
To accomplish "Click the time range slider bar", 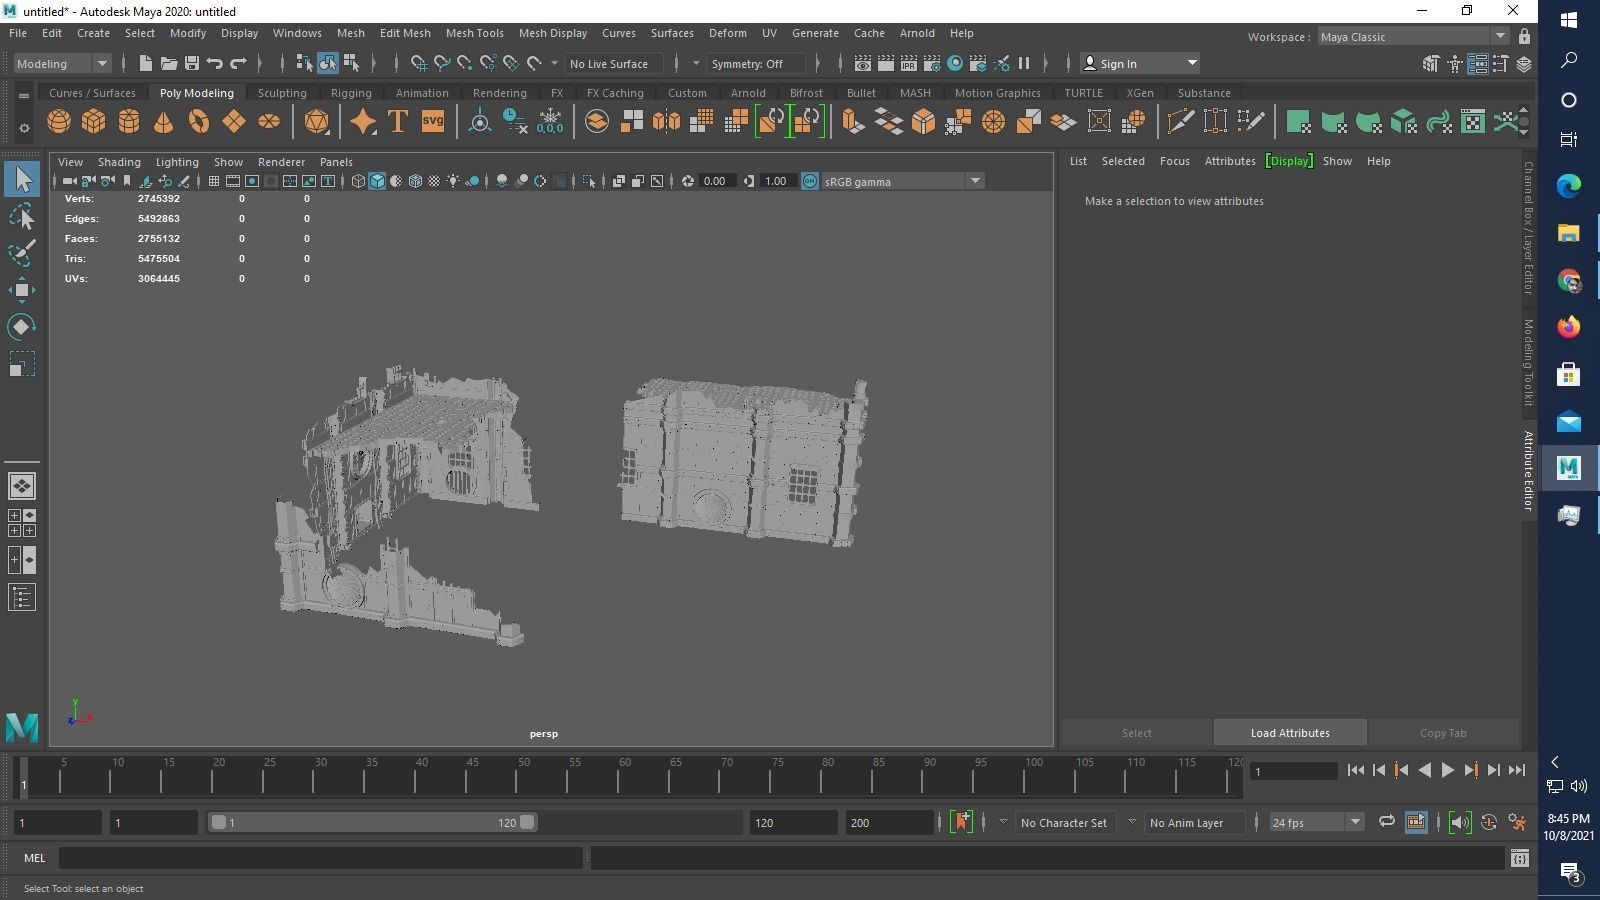I will point(372,822).
